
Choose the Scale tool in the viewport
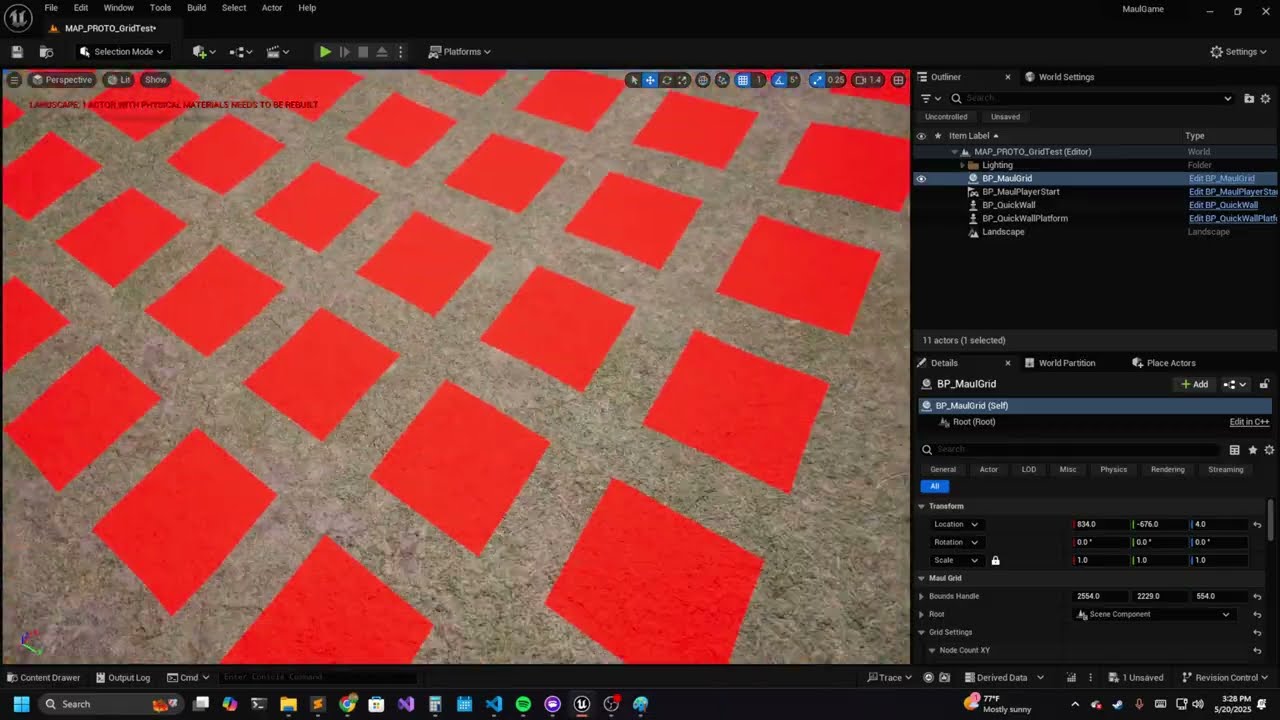click(682, 80)
